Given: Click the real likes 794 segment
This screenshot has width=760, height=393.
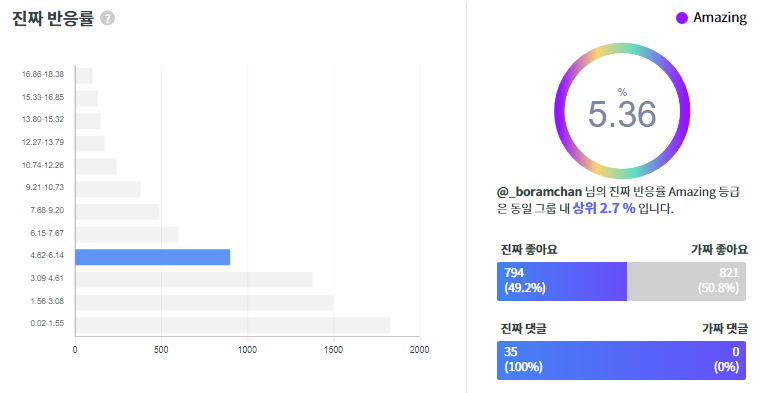Looking at the screenshot, I should [562, 282].
